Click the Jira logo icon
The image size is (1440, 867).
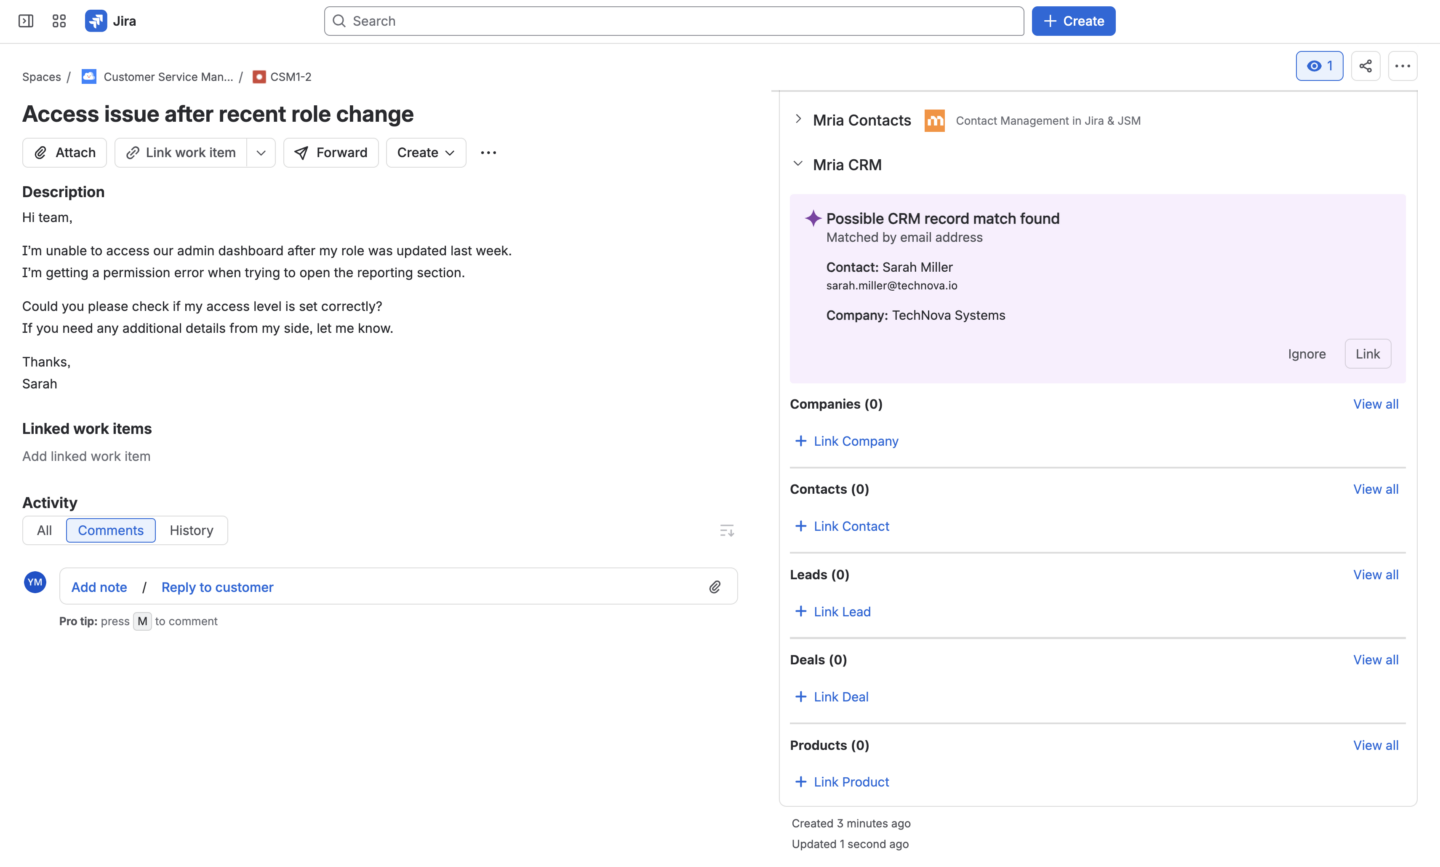[96, 21]
